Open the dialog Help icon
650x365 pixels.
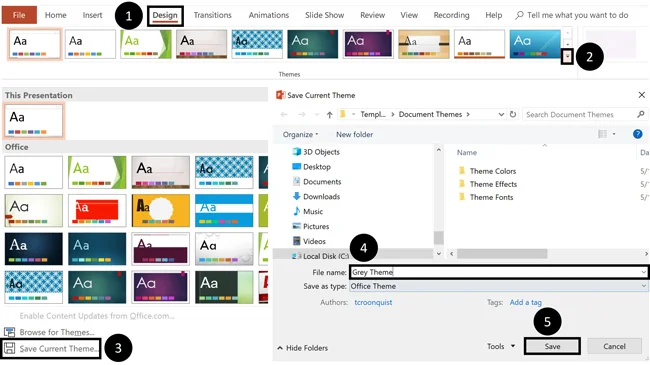pos(638,134)
